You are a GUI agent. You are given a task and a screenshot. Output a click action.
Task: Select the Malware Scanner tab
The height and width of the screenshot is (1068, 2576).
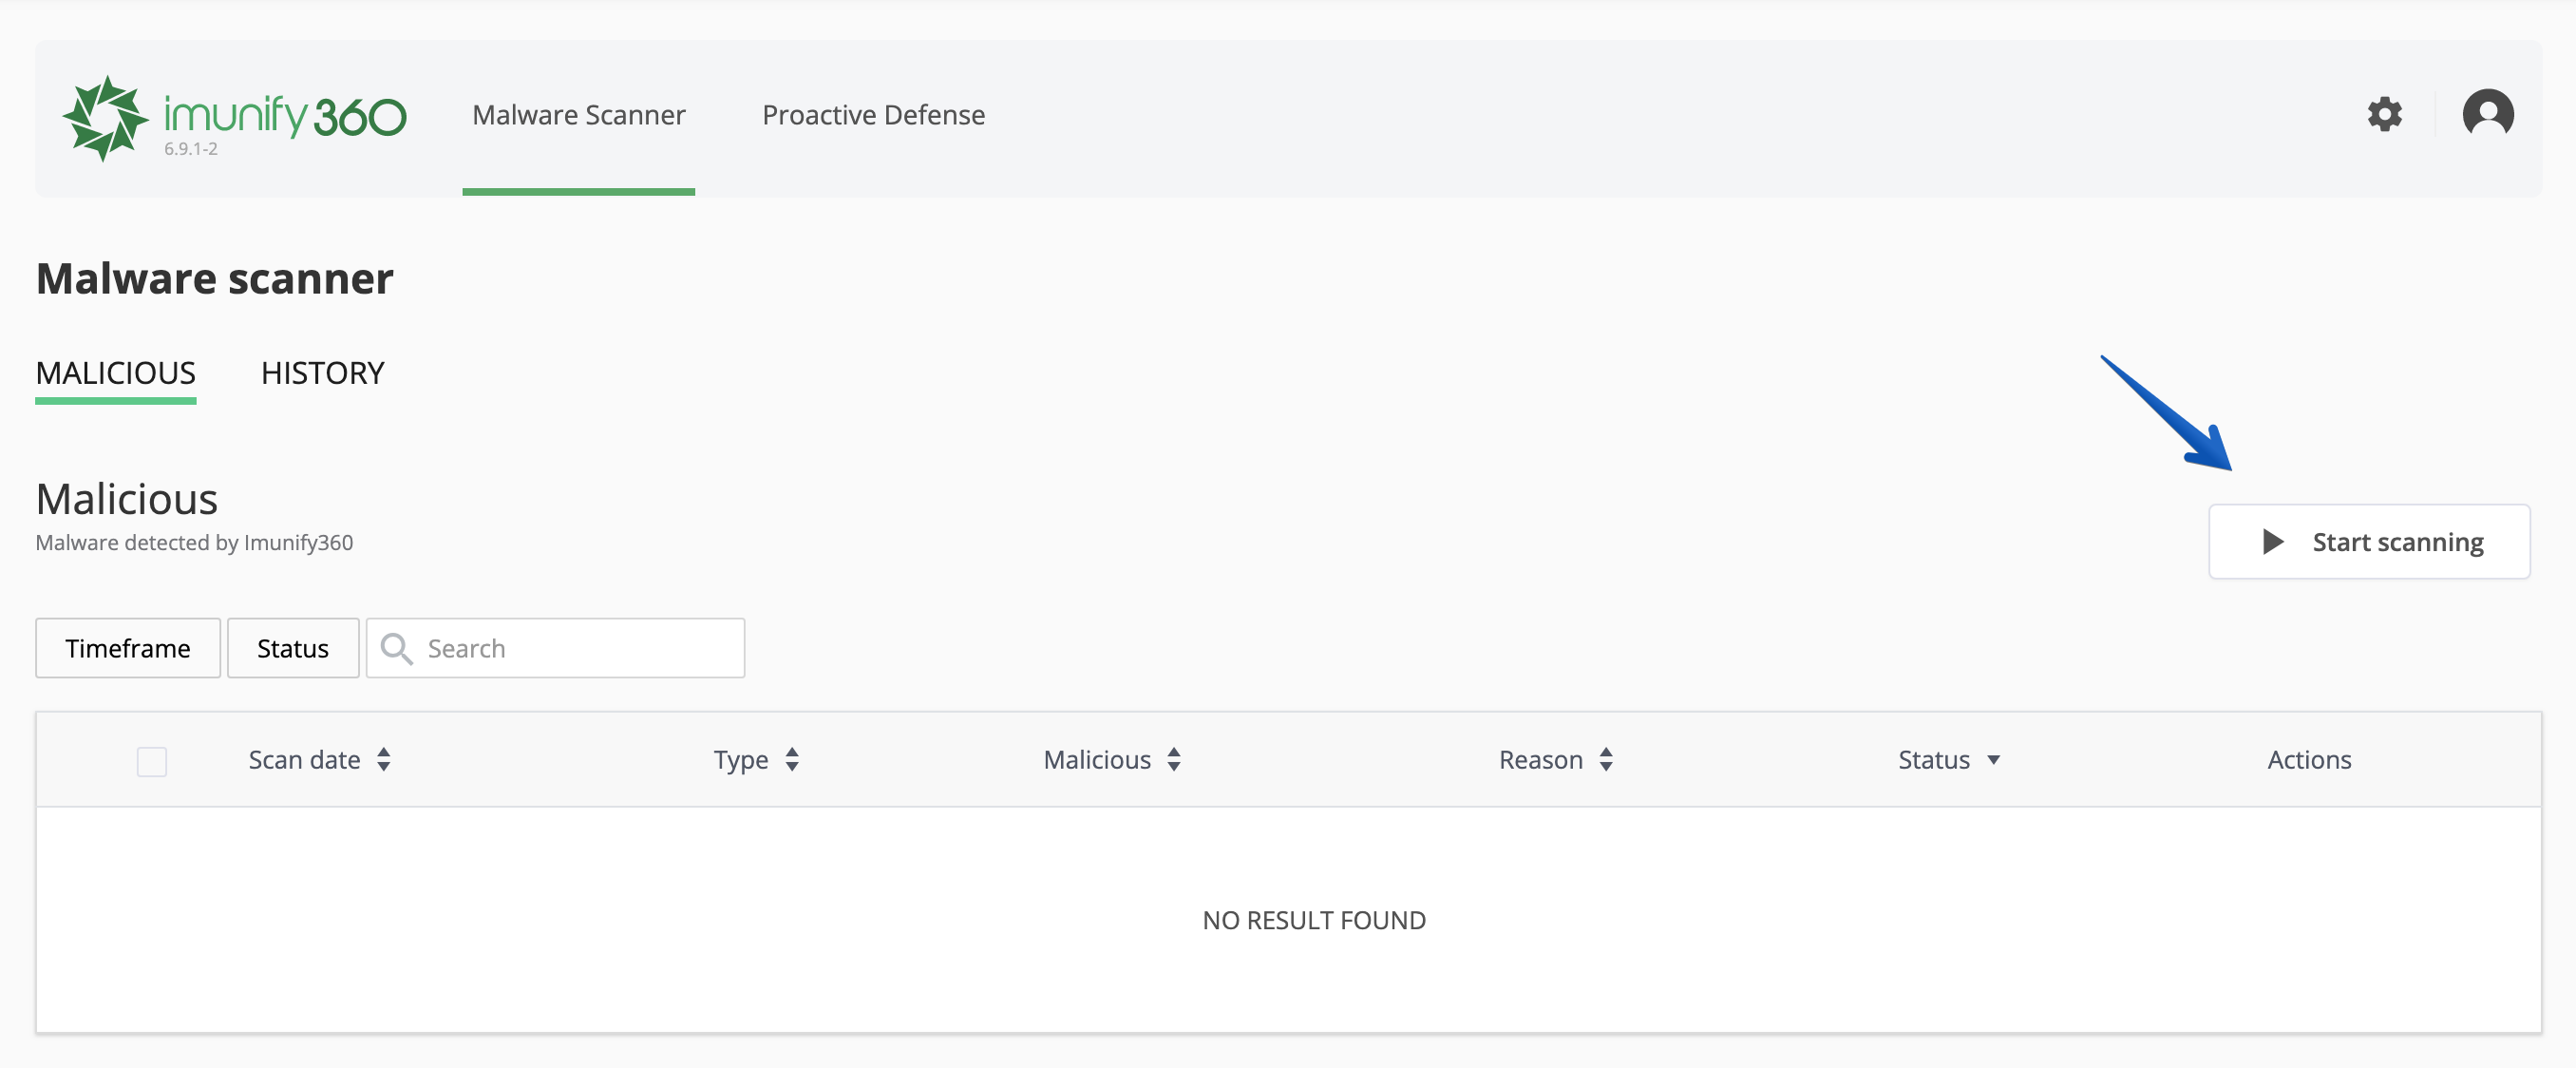579,115
